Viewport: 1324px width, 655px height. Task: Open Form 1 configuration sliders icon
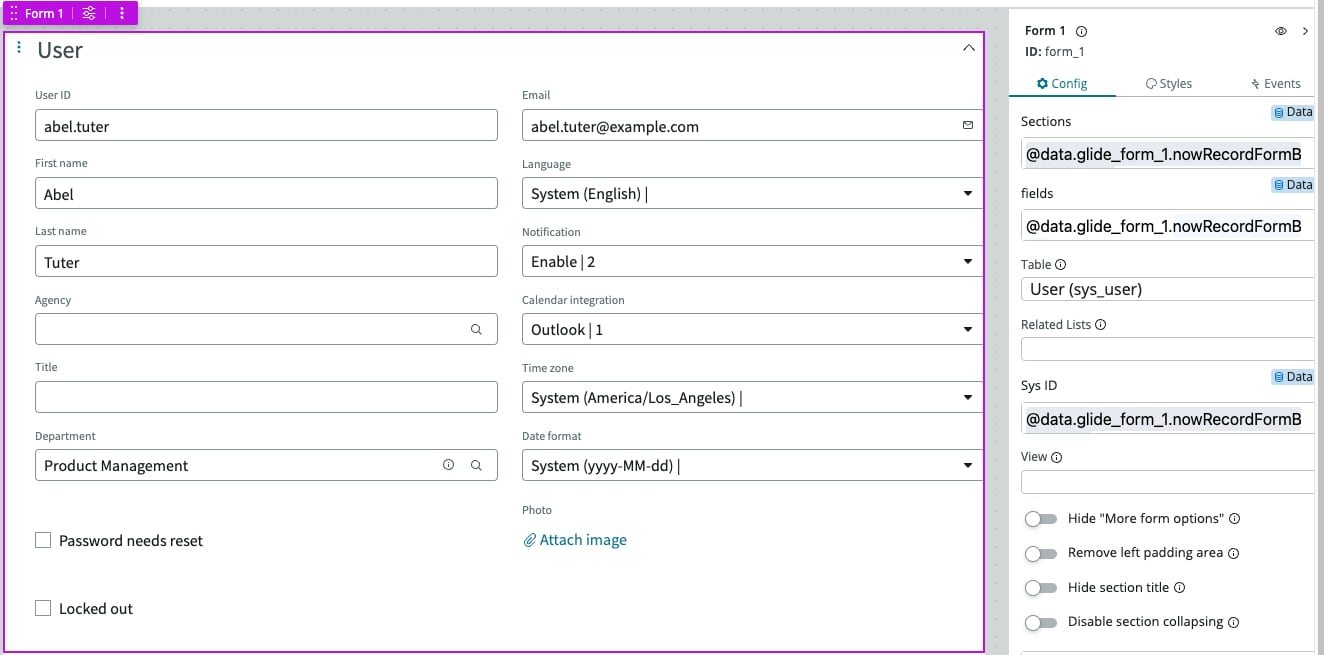click(x=89, y=13)
